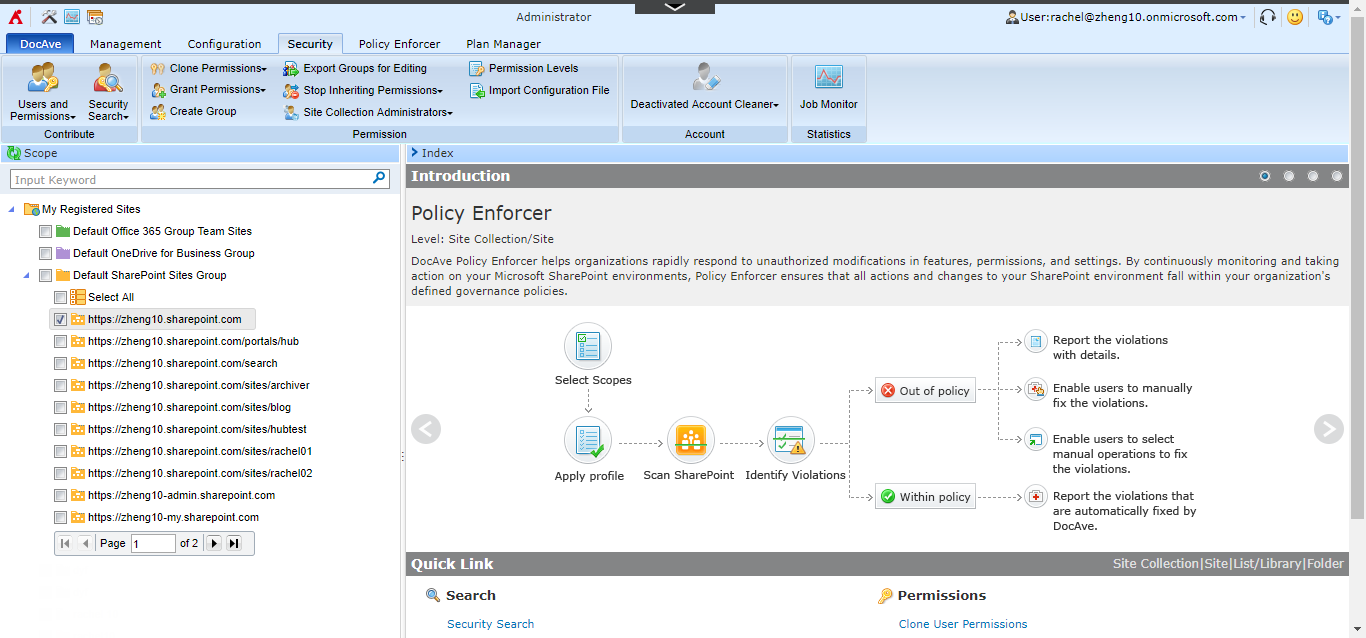Uncheck the https://zheng10.sharepoint.com site checkbox

point(59,319)
